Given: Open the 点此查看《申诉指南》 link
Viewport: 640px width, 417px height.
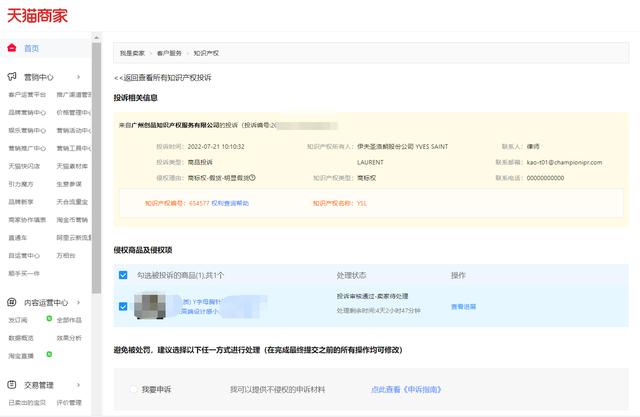Looking at the screenshot, I should [x=406, y=389].
